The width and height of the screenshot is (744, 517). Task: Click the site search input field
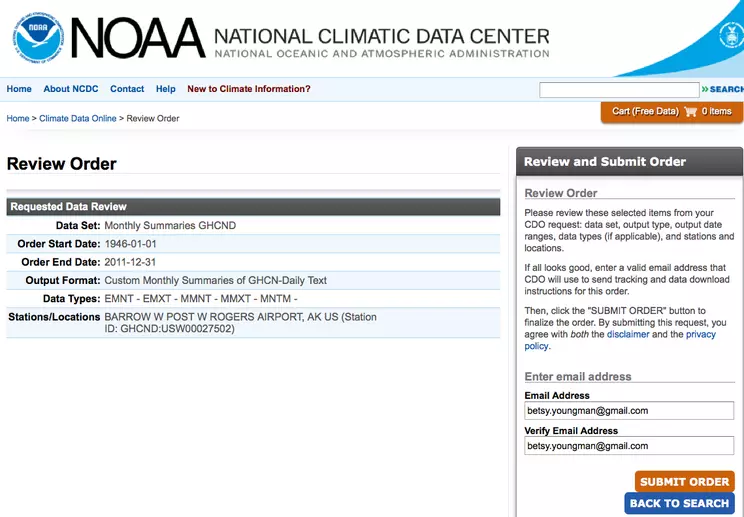(619, 90)
